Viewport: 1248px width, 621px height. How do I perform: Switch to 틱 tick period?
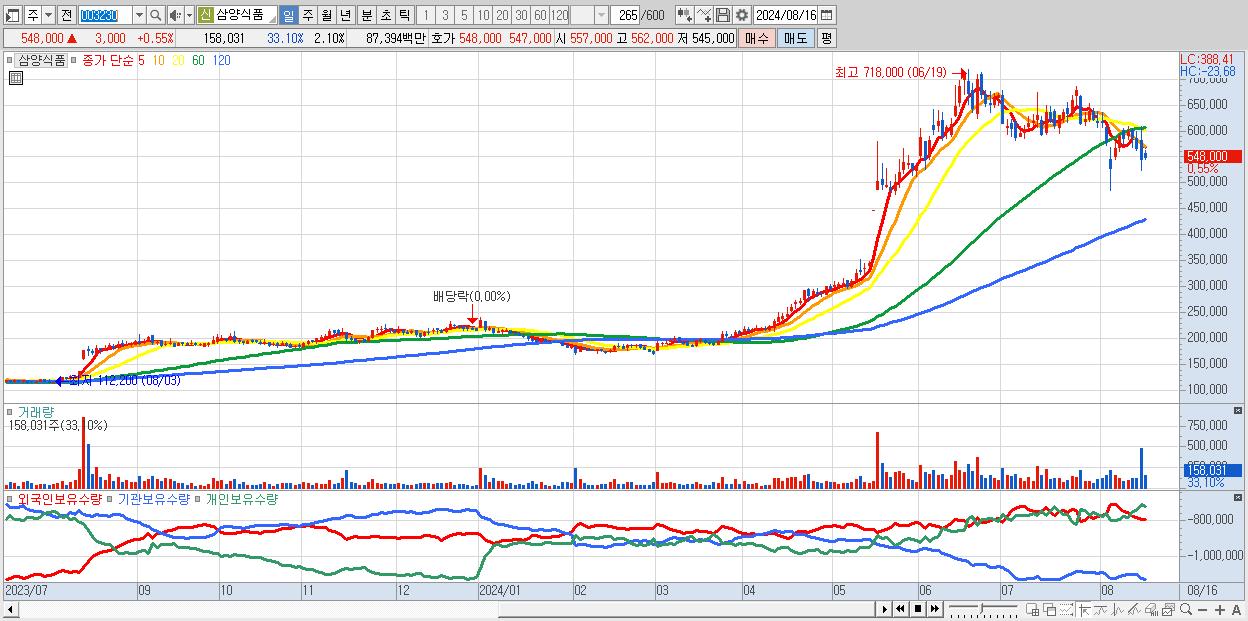tap(404, 15)
